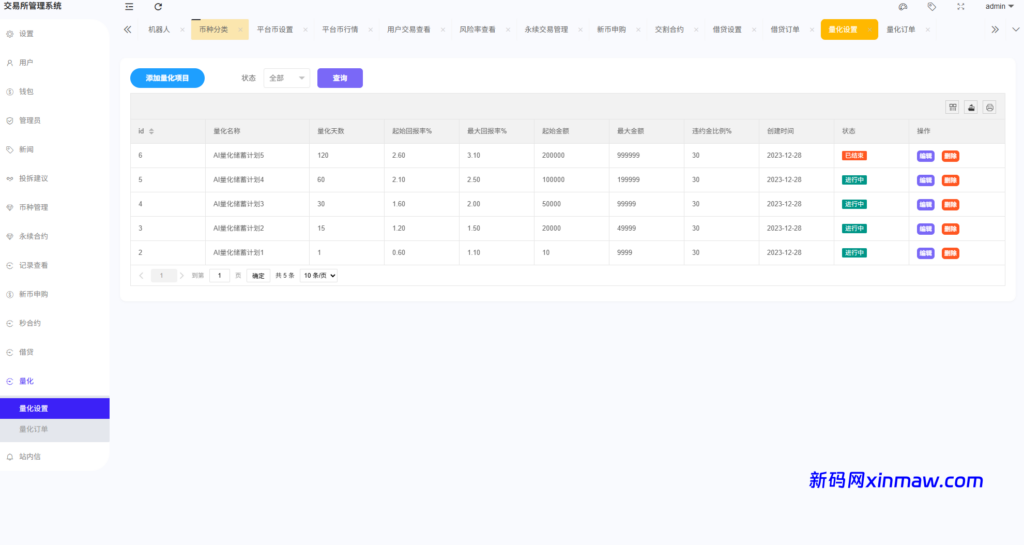The image size is (1024, 545).
Task: Select 量化订单 in the sidebar submenu
Action: 34,429
